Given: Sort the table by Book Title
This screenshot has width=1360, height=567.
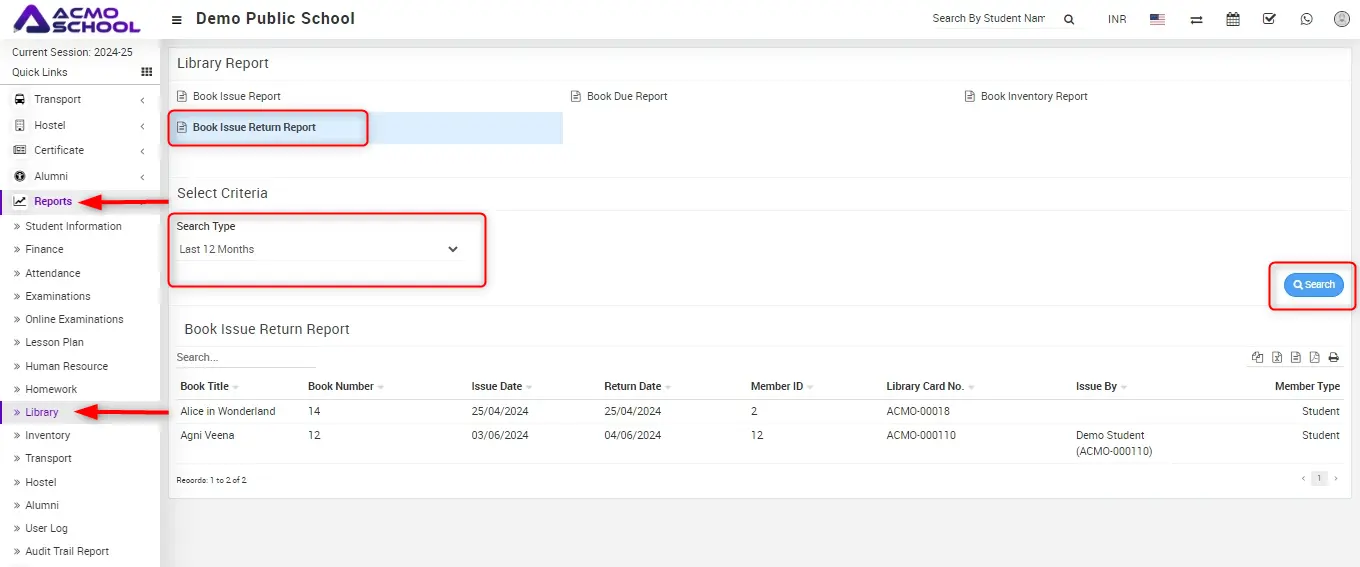Looking at the screenshot, I should (x=205, y=386).
